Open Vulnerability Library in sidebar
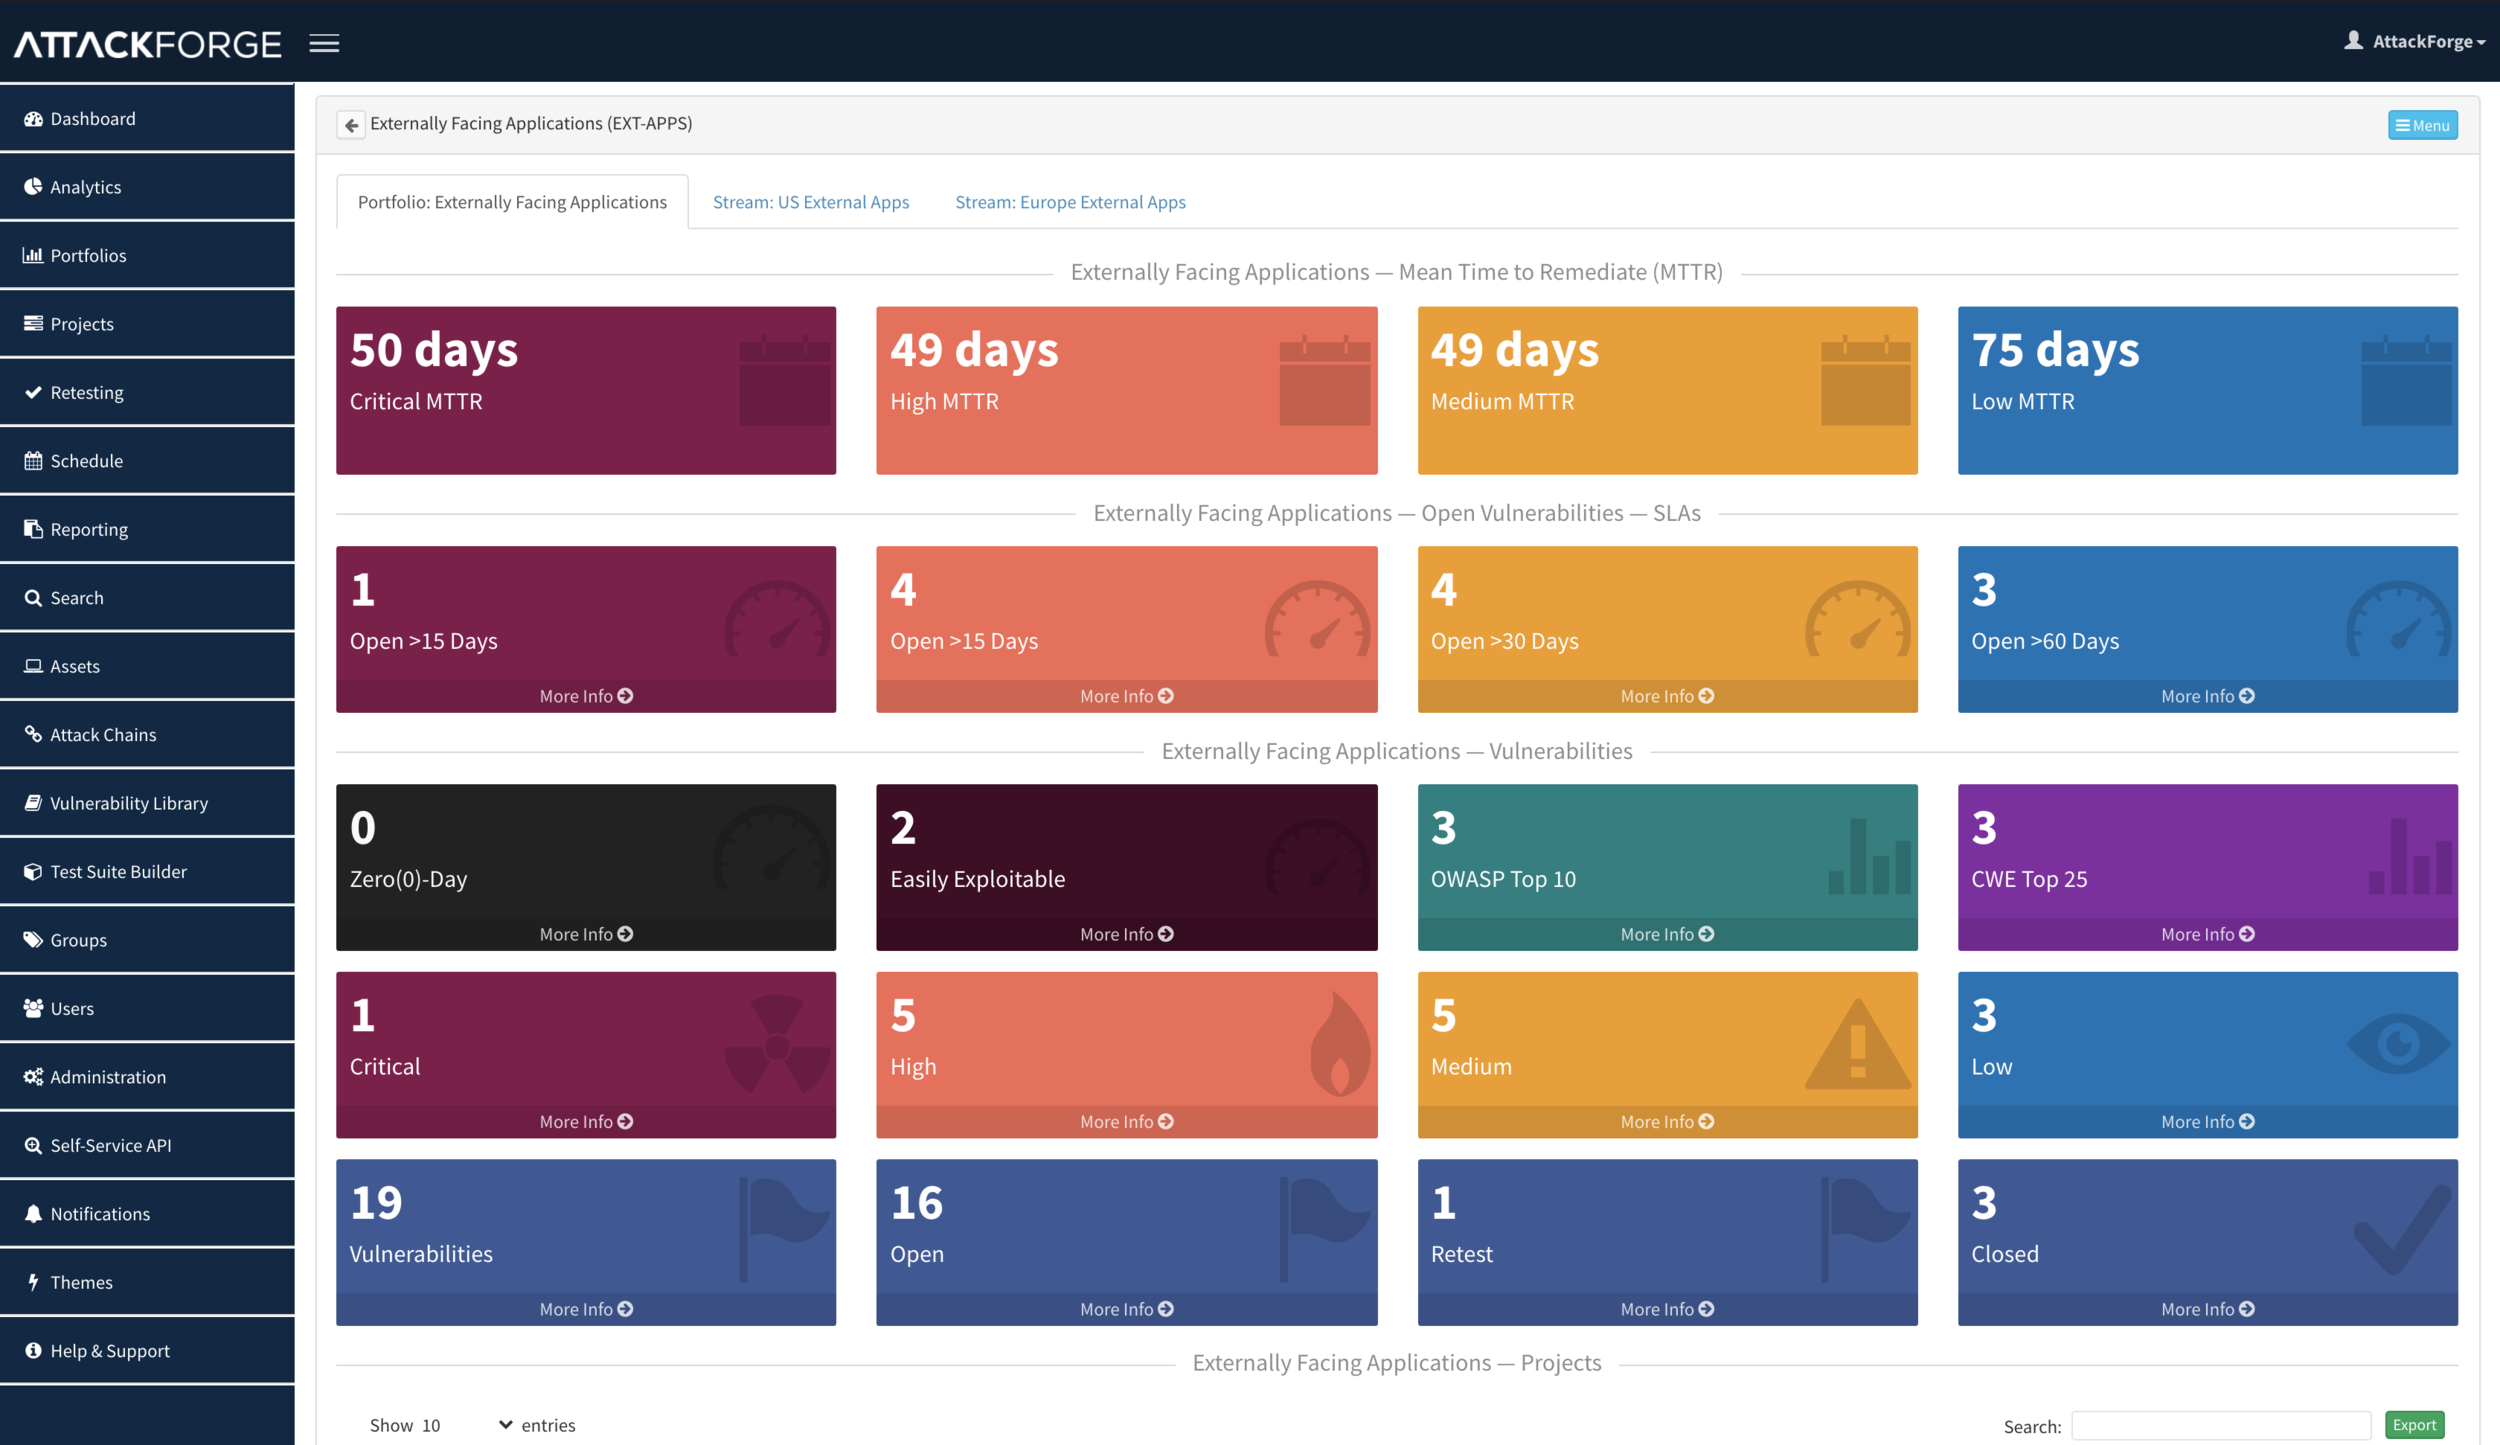The height and width of the screenshot is (1445, 2500). [128, 803]
